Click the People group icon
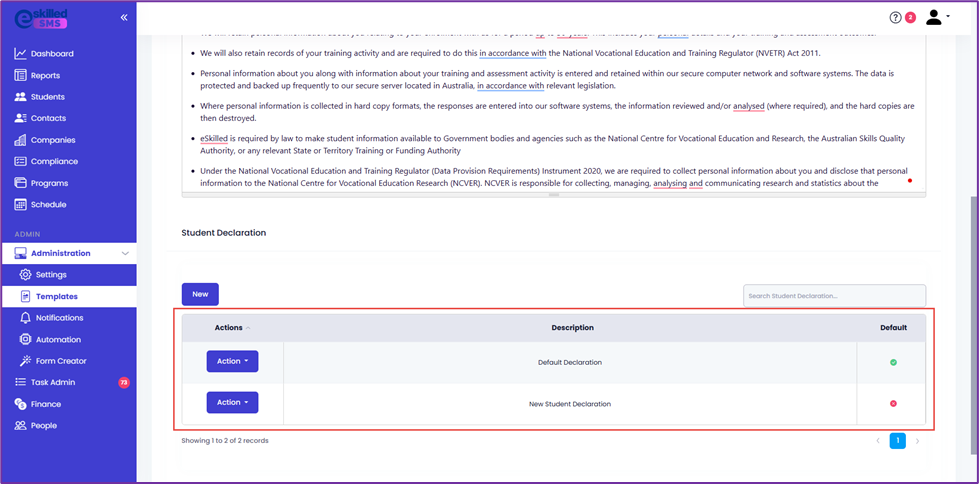Screen dimensions: 979x484 point(20,425)
